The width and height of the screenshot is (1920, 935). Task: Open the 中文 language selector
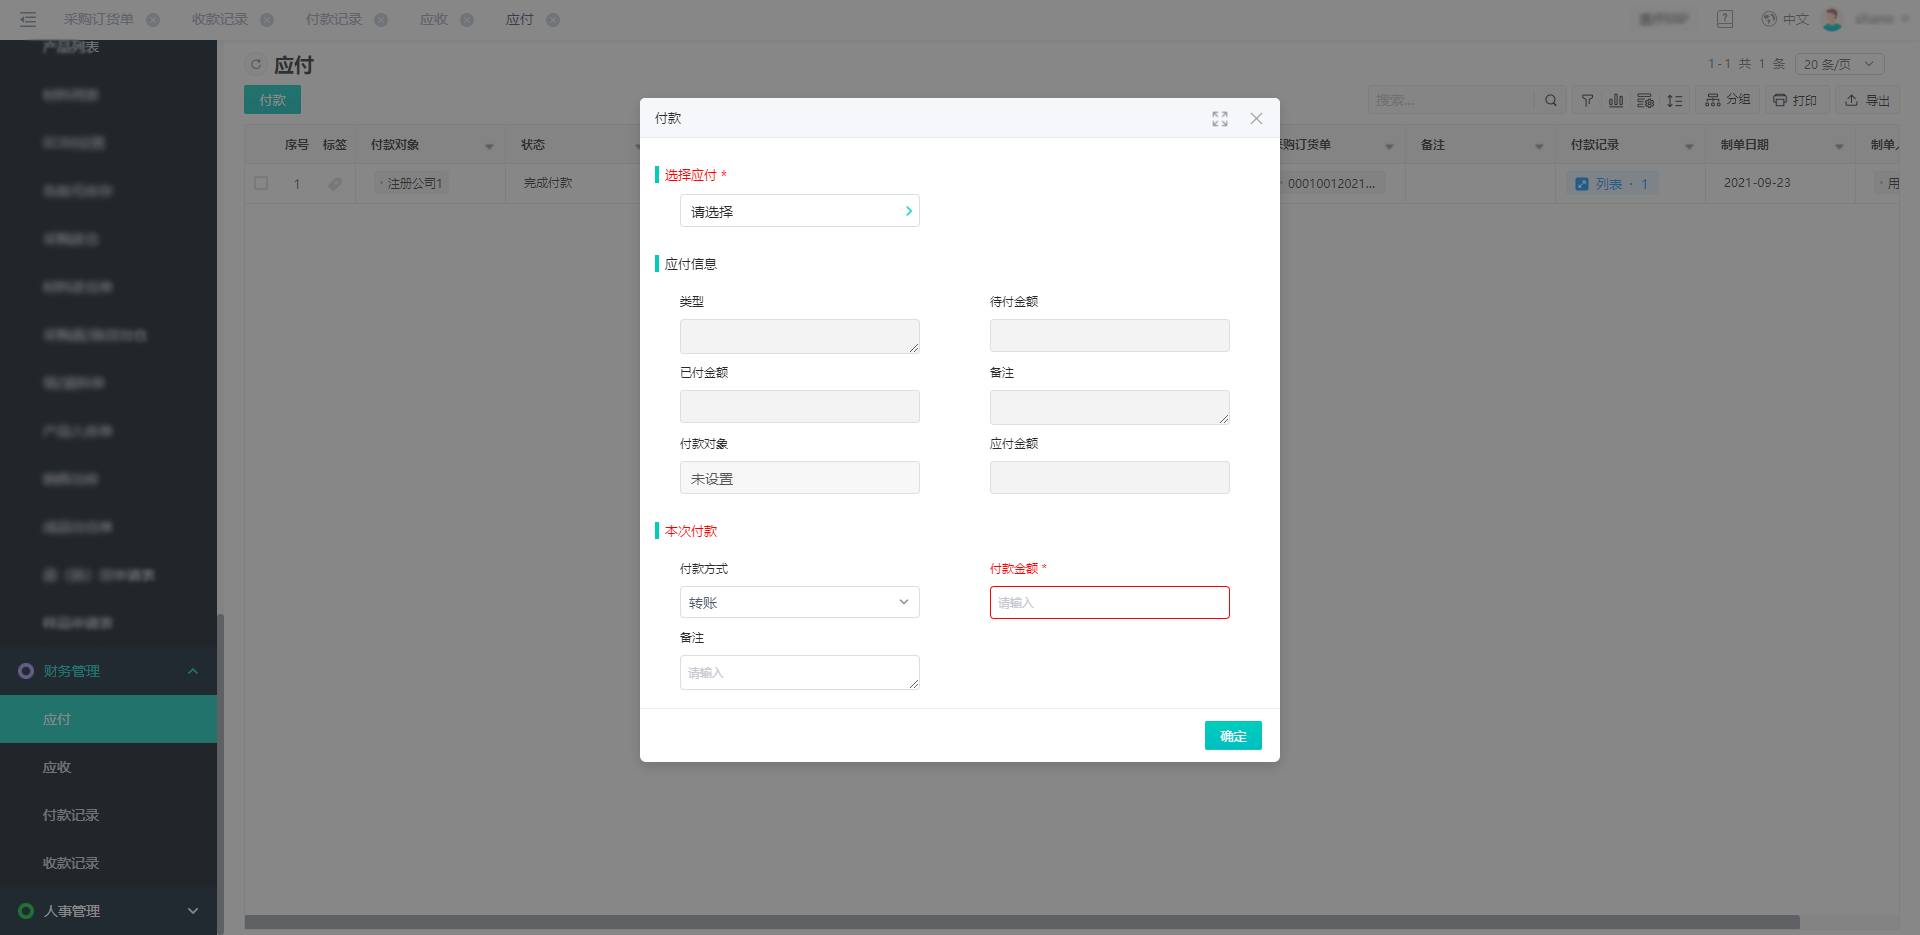(x=1786, y=19)
